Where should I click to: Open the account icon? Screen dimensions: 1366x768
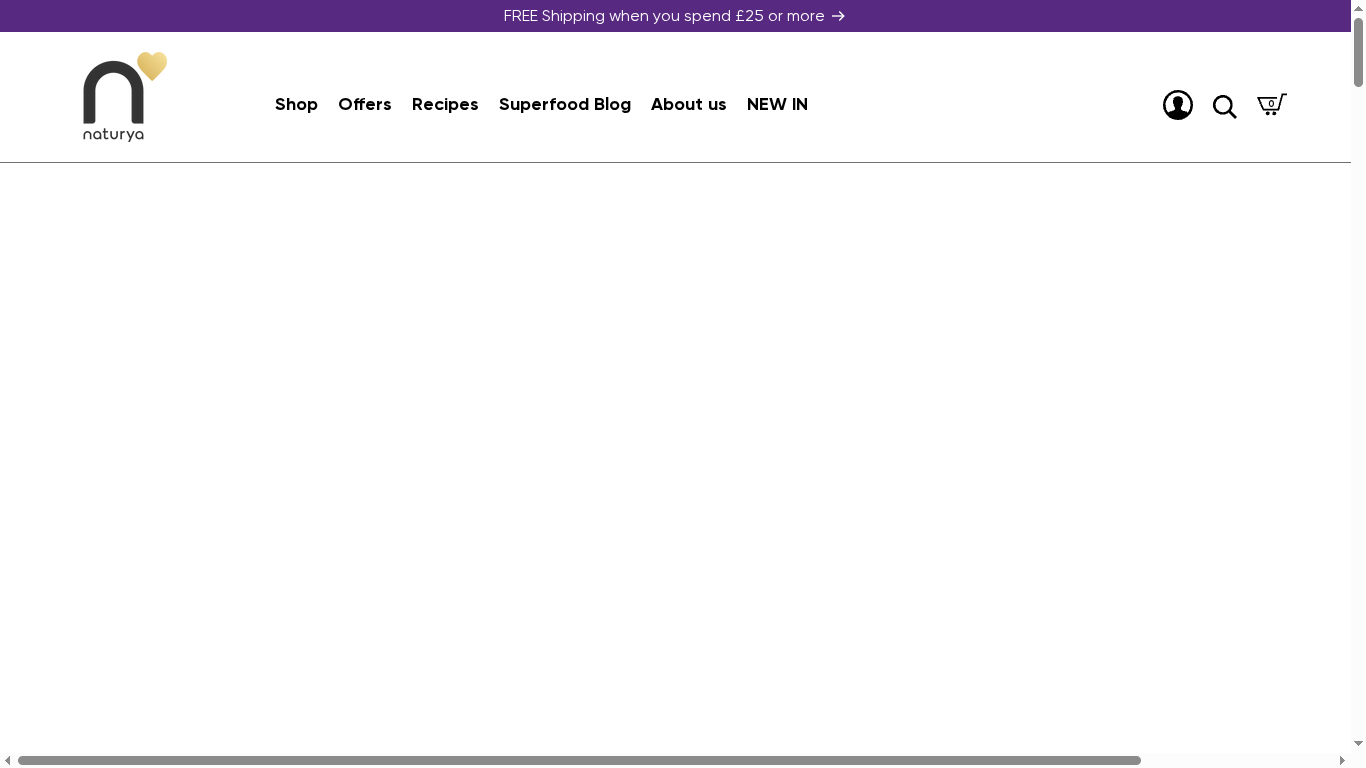coord(1178,104)
